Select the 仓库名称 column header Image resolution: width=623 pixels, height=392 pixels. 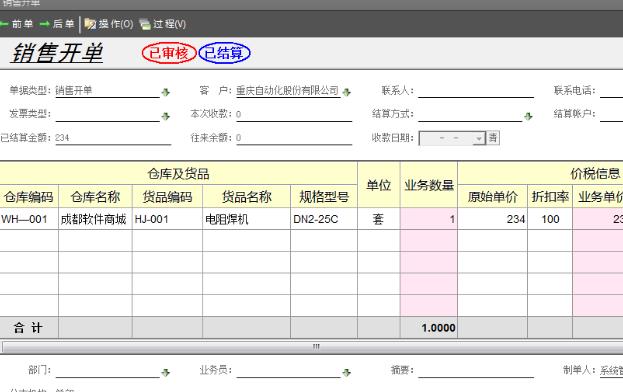95,197
